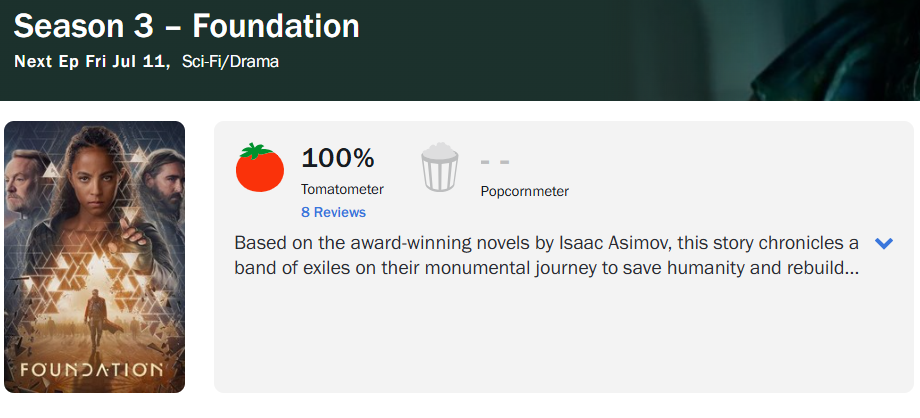Image resolution: width=920 pixels, height=418 pixels.
Task: Open the Popcornmeter label
Action: pos(525,191)
